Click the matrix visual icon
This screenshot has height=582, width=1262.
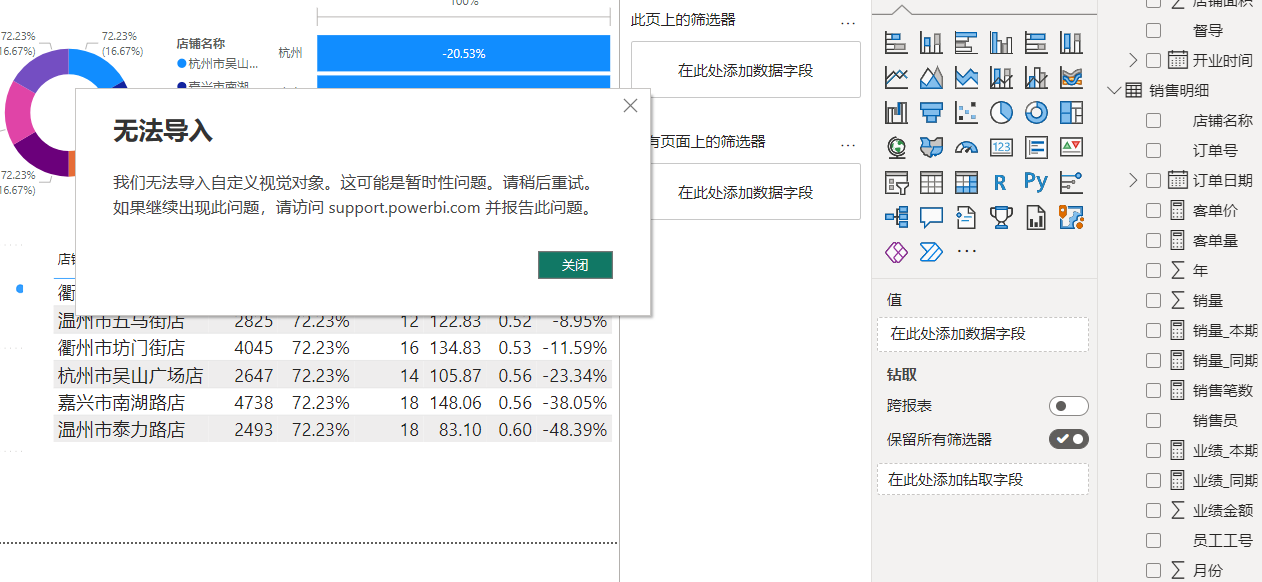click(x=966, y=182)
